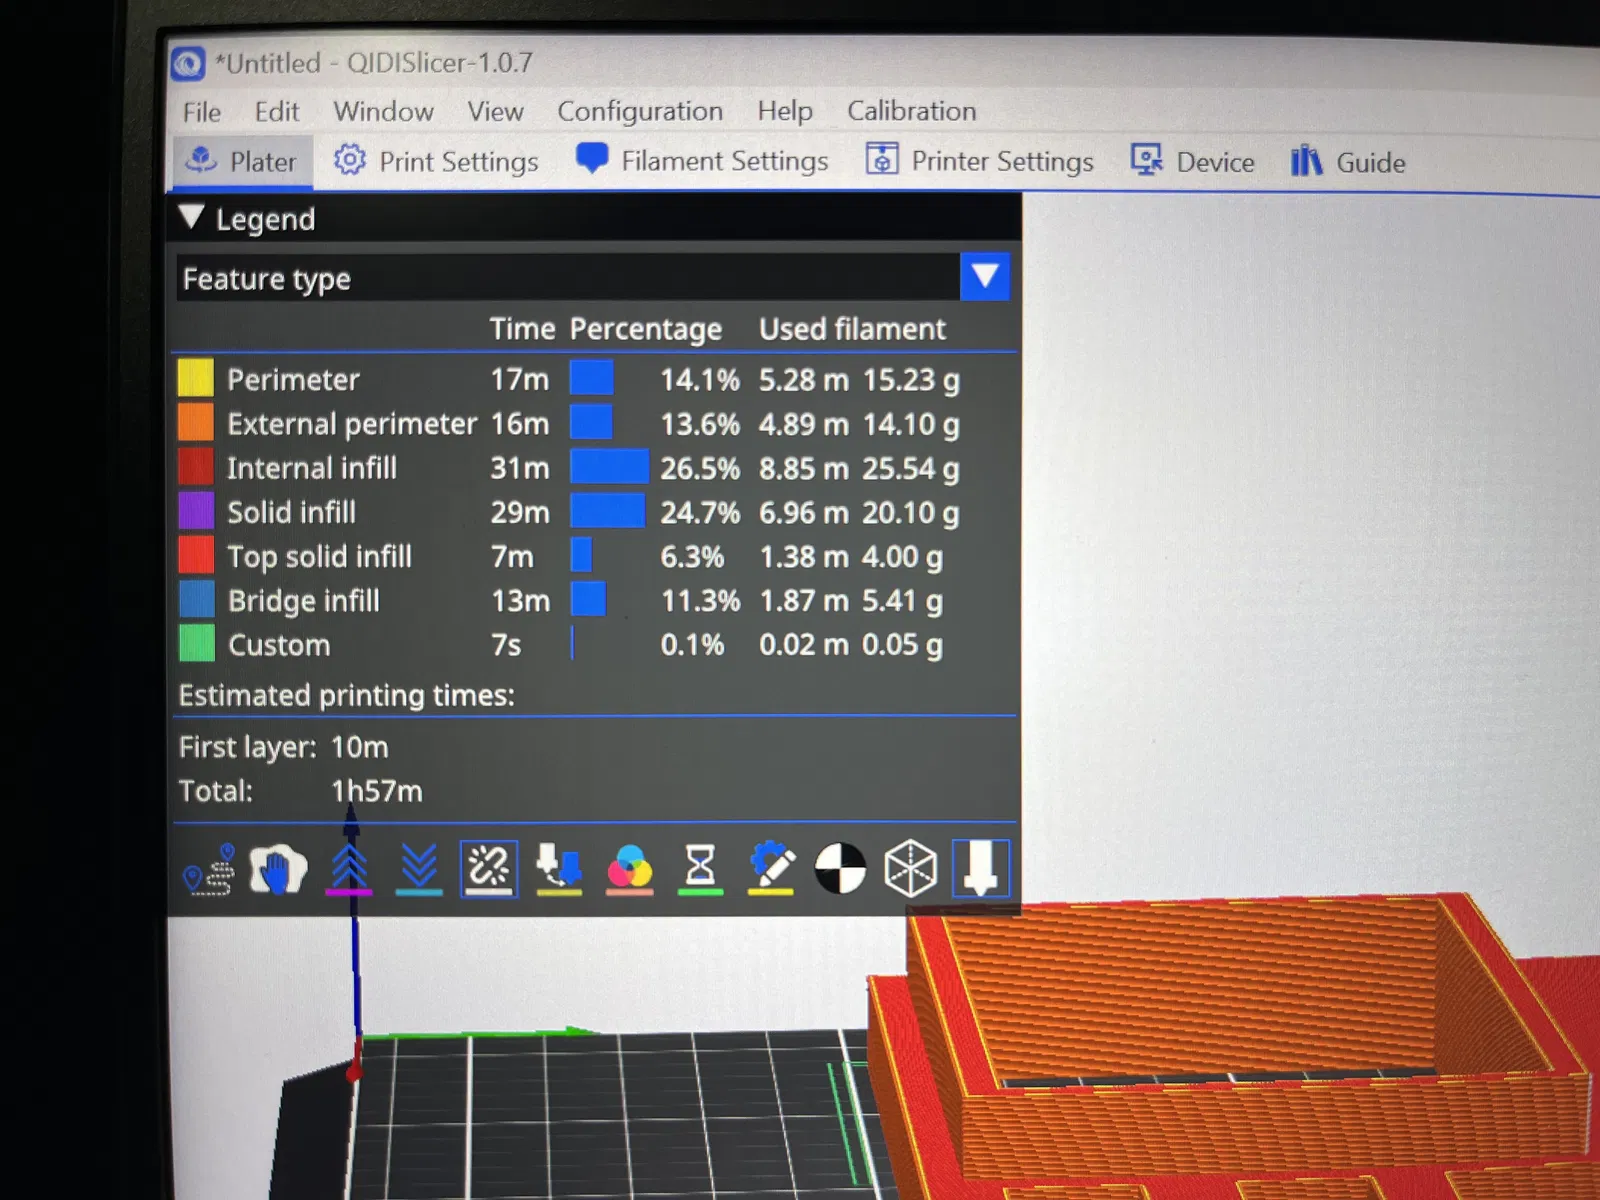This screenshot has width=1600, height=1200.
Task: Switch to the Plater tab
Action: [x=243, y=161]
